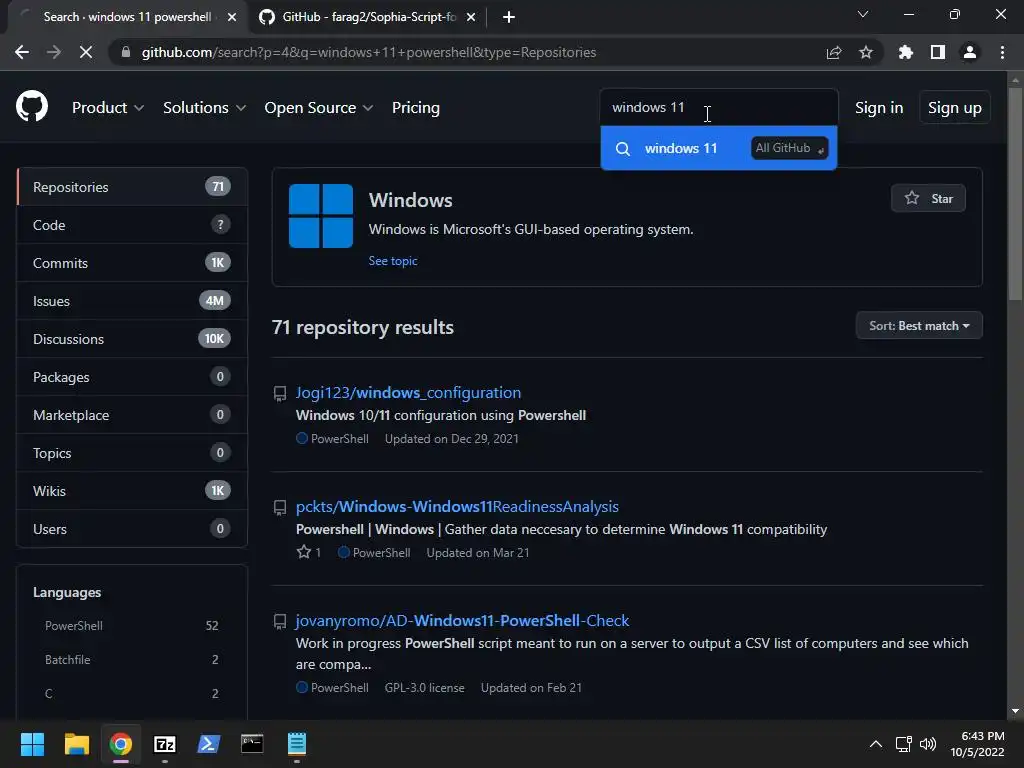Open a new tab with the plus button

(509, 17)
